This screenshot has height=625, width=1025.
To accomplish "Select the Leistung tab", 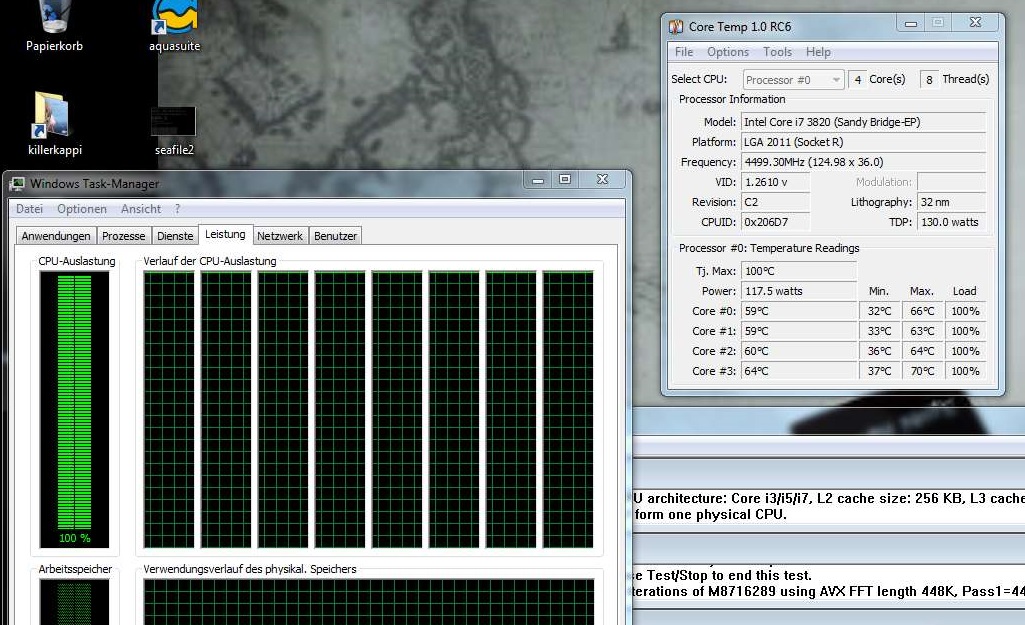I will 225,233.
